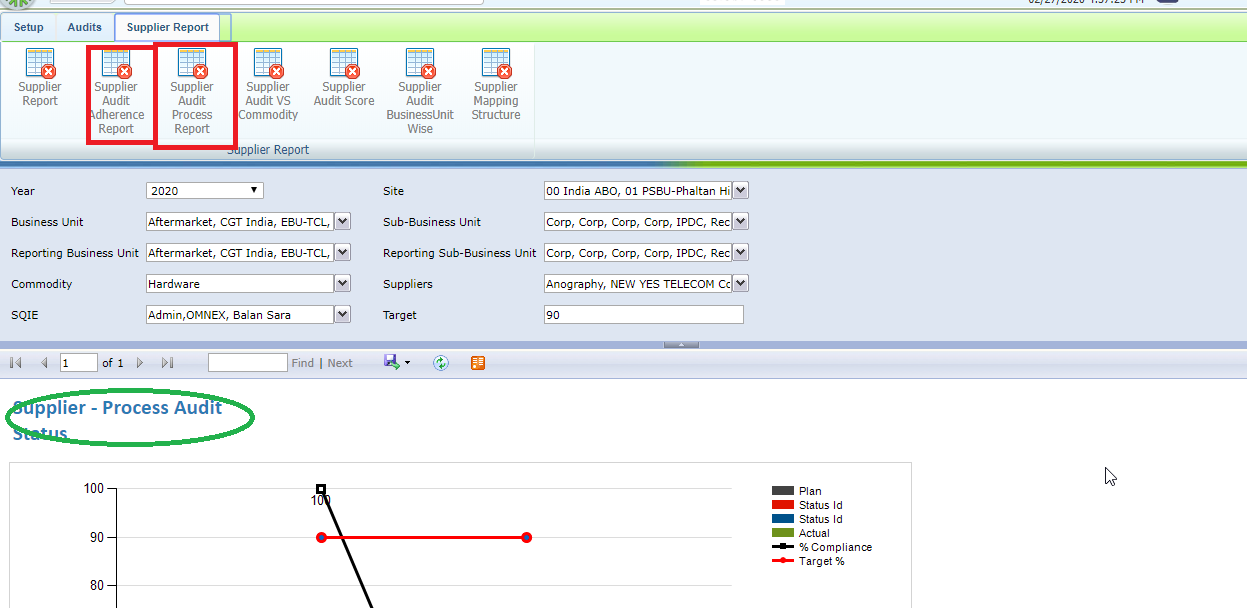Click the blue Status Id legend swatch
1247x608 pixels.
click(x=783, y=519)
